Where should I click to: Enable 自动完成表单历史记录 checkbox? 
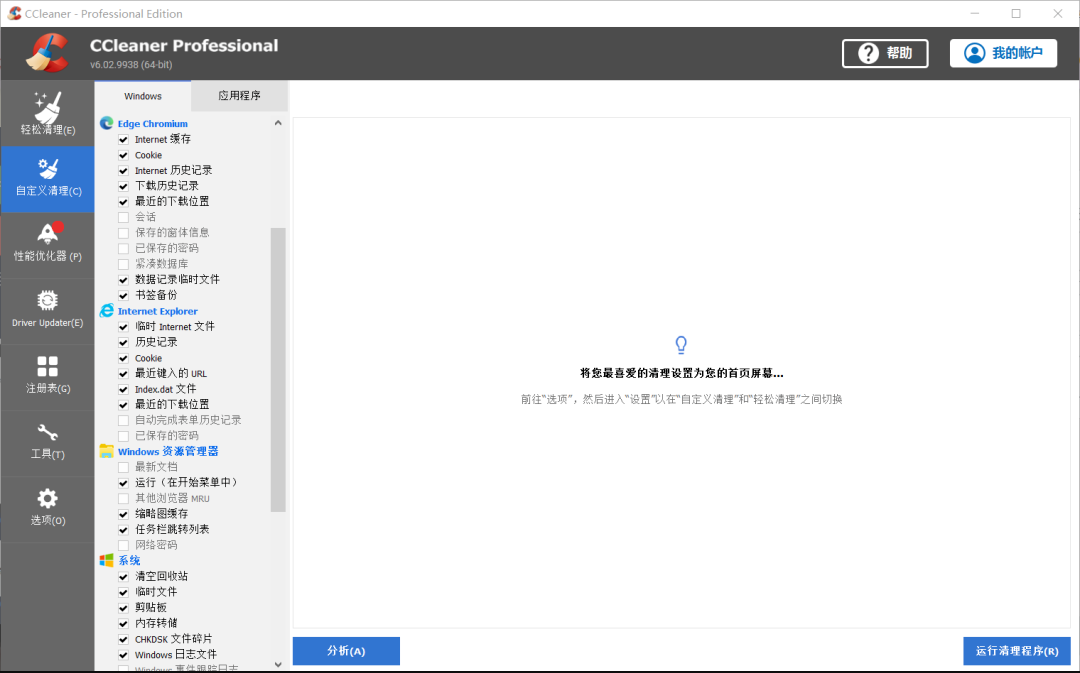(x=123, y=420)
